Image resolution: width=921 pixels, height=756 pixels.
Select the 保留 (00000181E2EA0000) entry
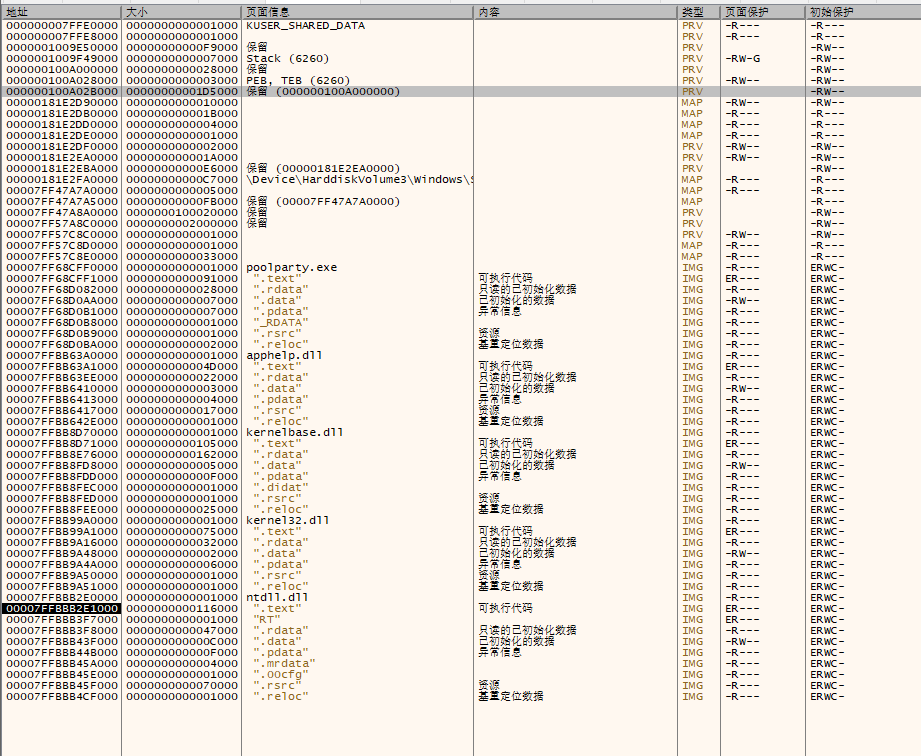[x=323, y=169]
